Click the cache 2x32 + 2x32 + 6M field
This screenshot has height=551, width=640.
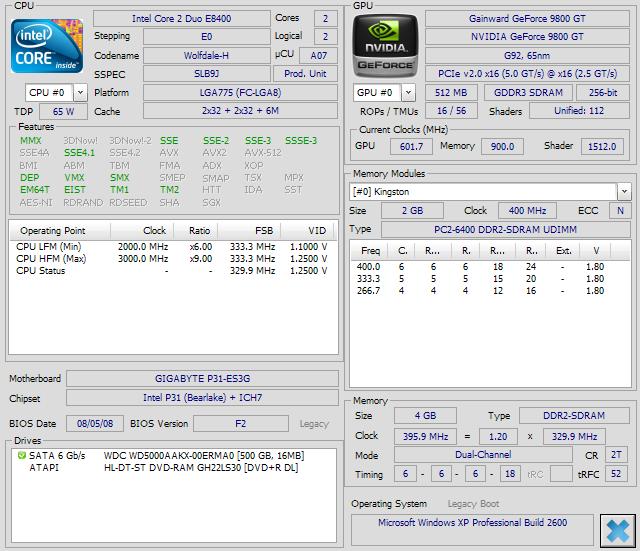240,111
